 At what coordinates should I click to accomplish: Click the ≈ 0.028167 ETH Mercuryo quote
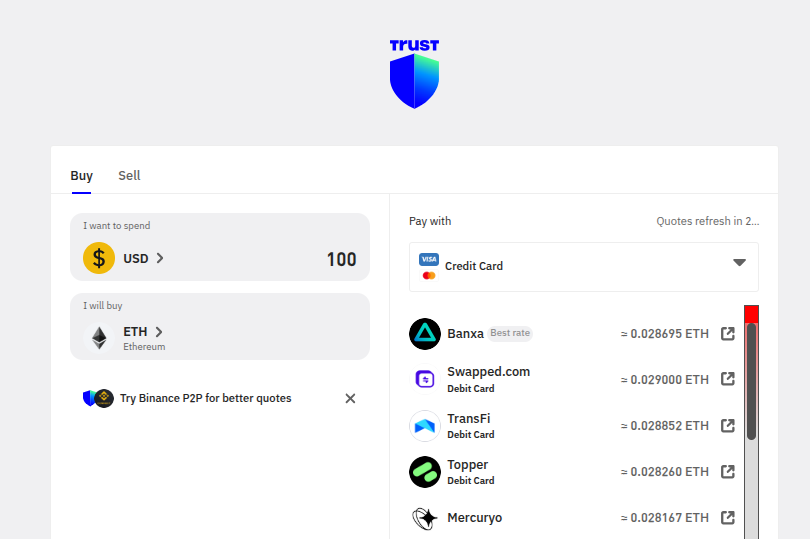(x=664, y=518)
